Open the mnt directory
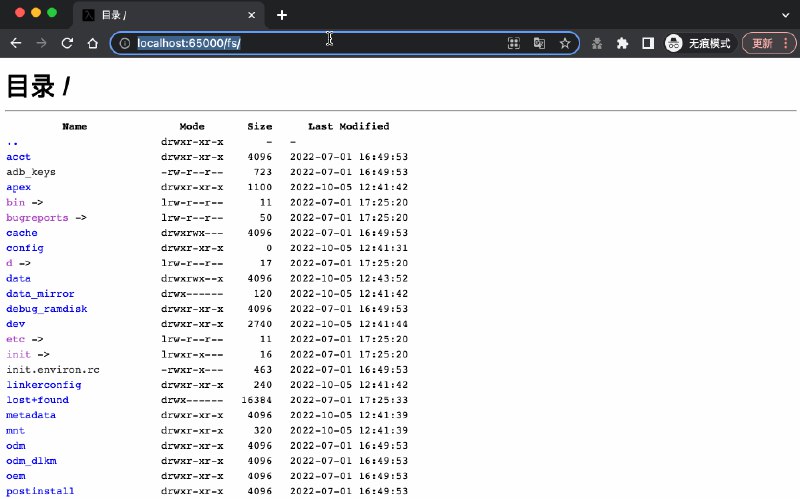The width and height of the screenshot is (800, 499). pos(15,431)
